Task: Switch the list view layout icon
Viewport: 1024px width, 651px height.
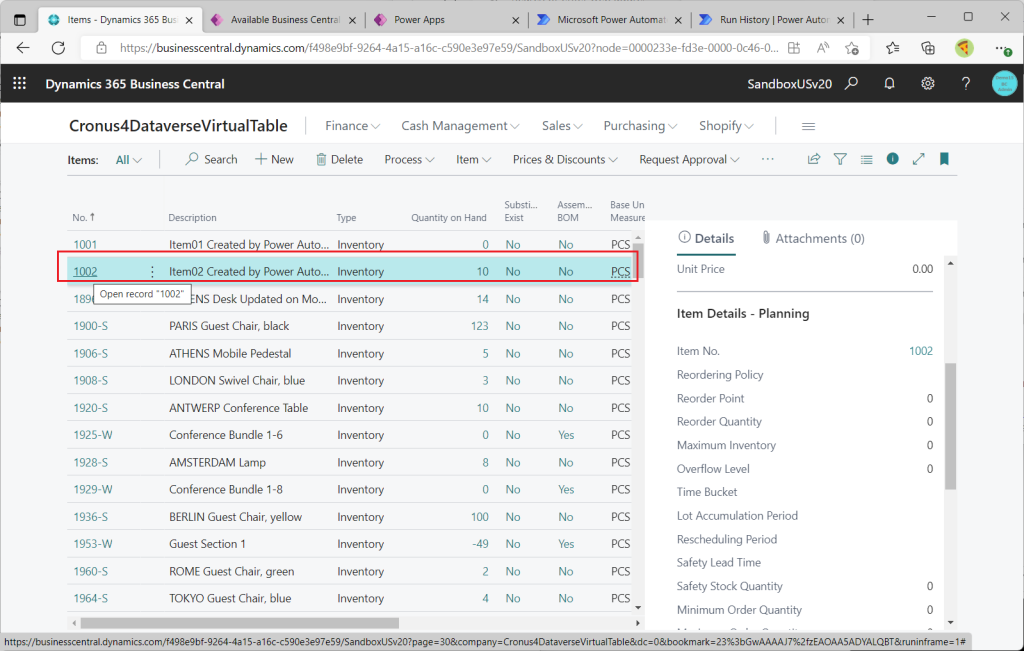Action: coord(866,159)
